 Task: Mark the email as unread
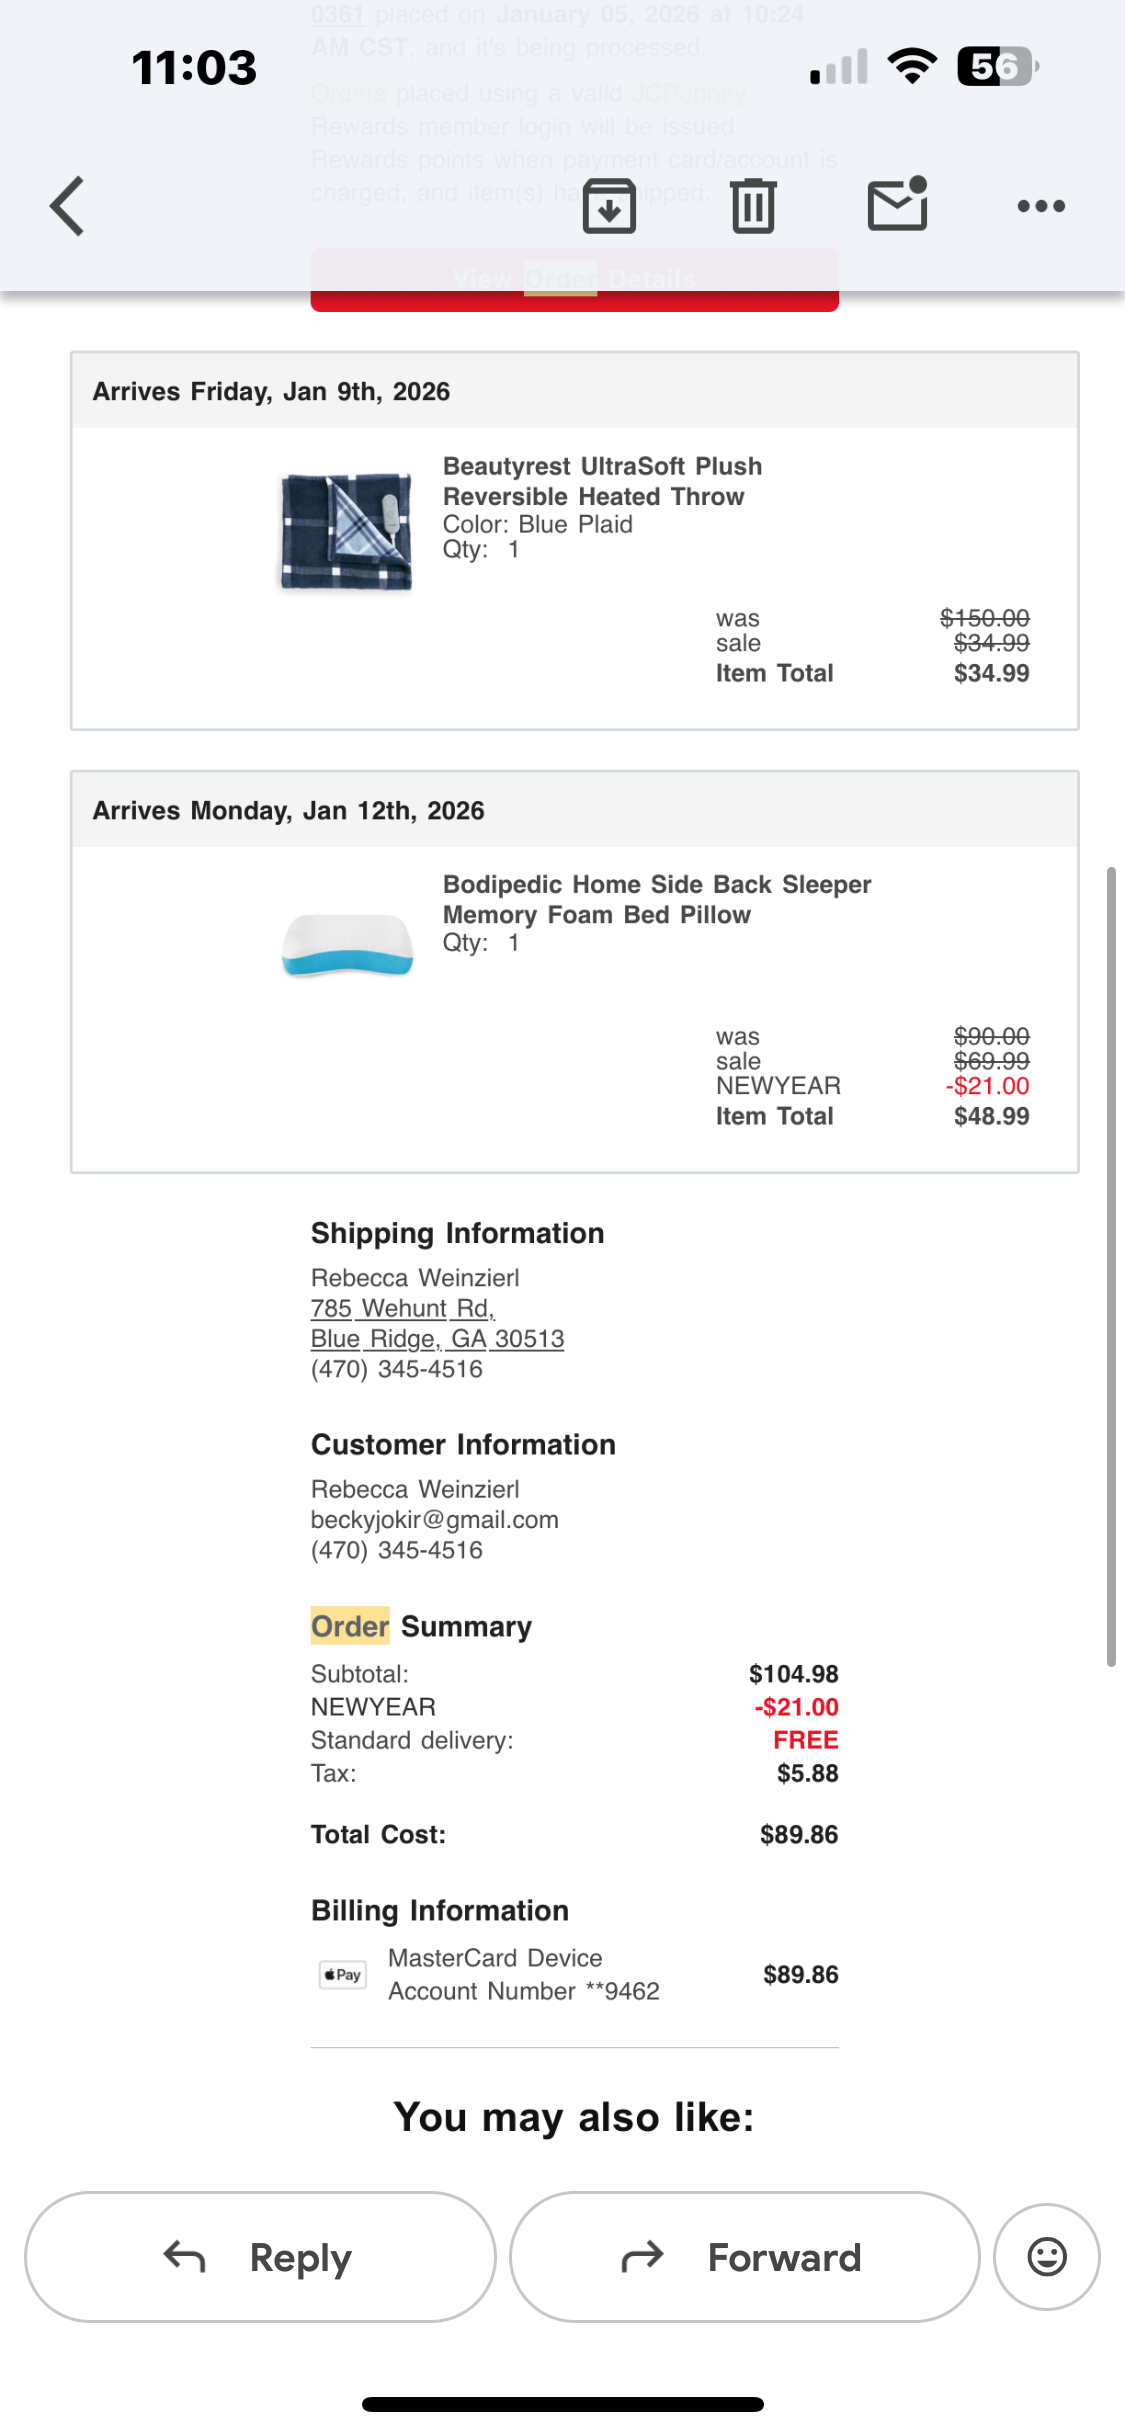(898, 204)
